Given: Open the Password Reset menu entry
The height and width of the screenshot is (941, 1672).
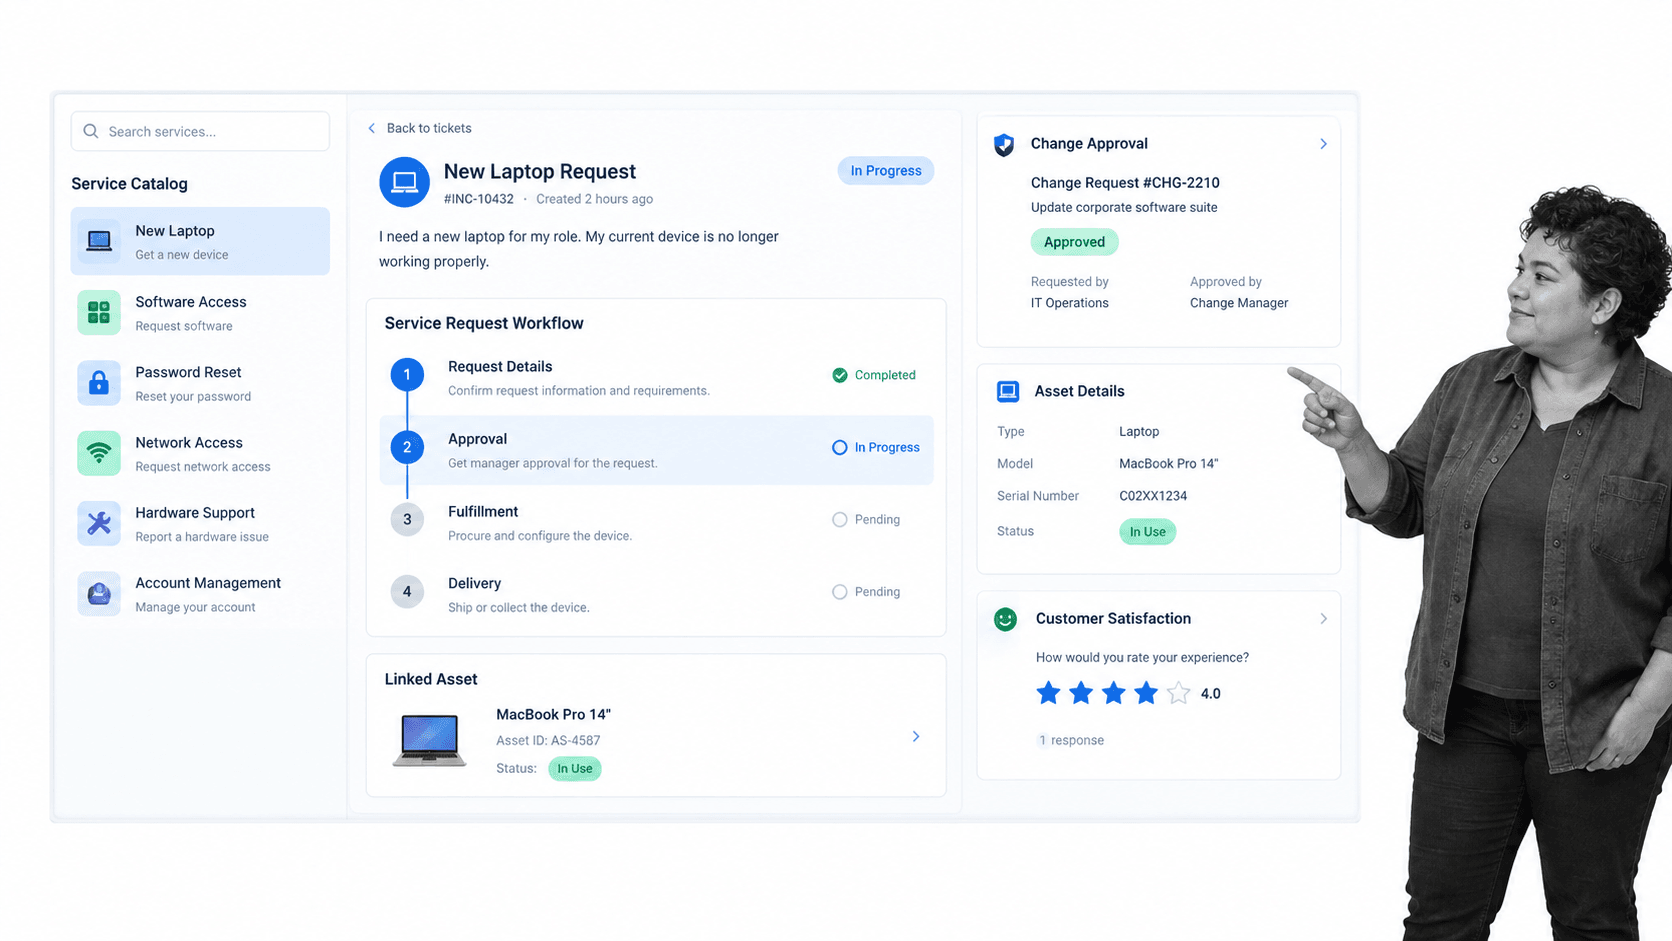Looking at the screenshot, I should click(200, 383).
